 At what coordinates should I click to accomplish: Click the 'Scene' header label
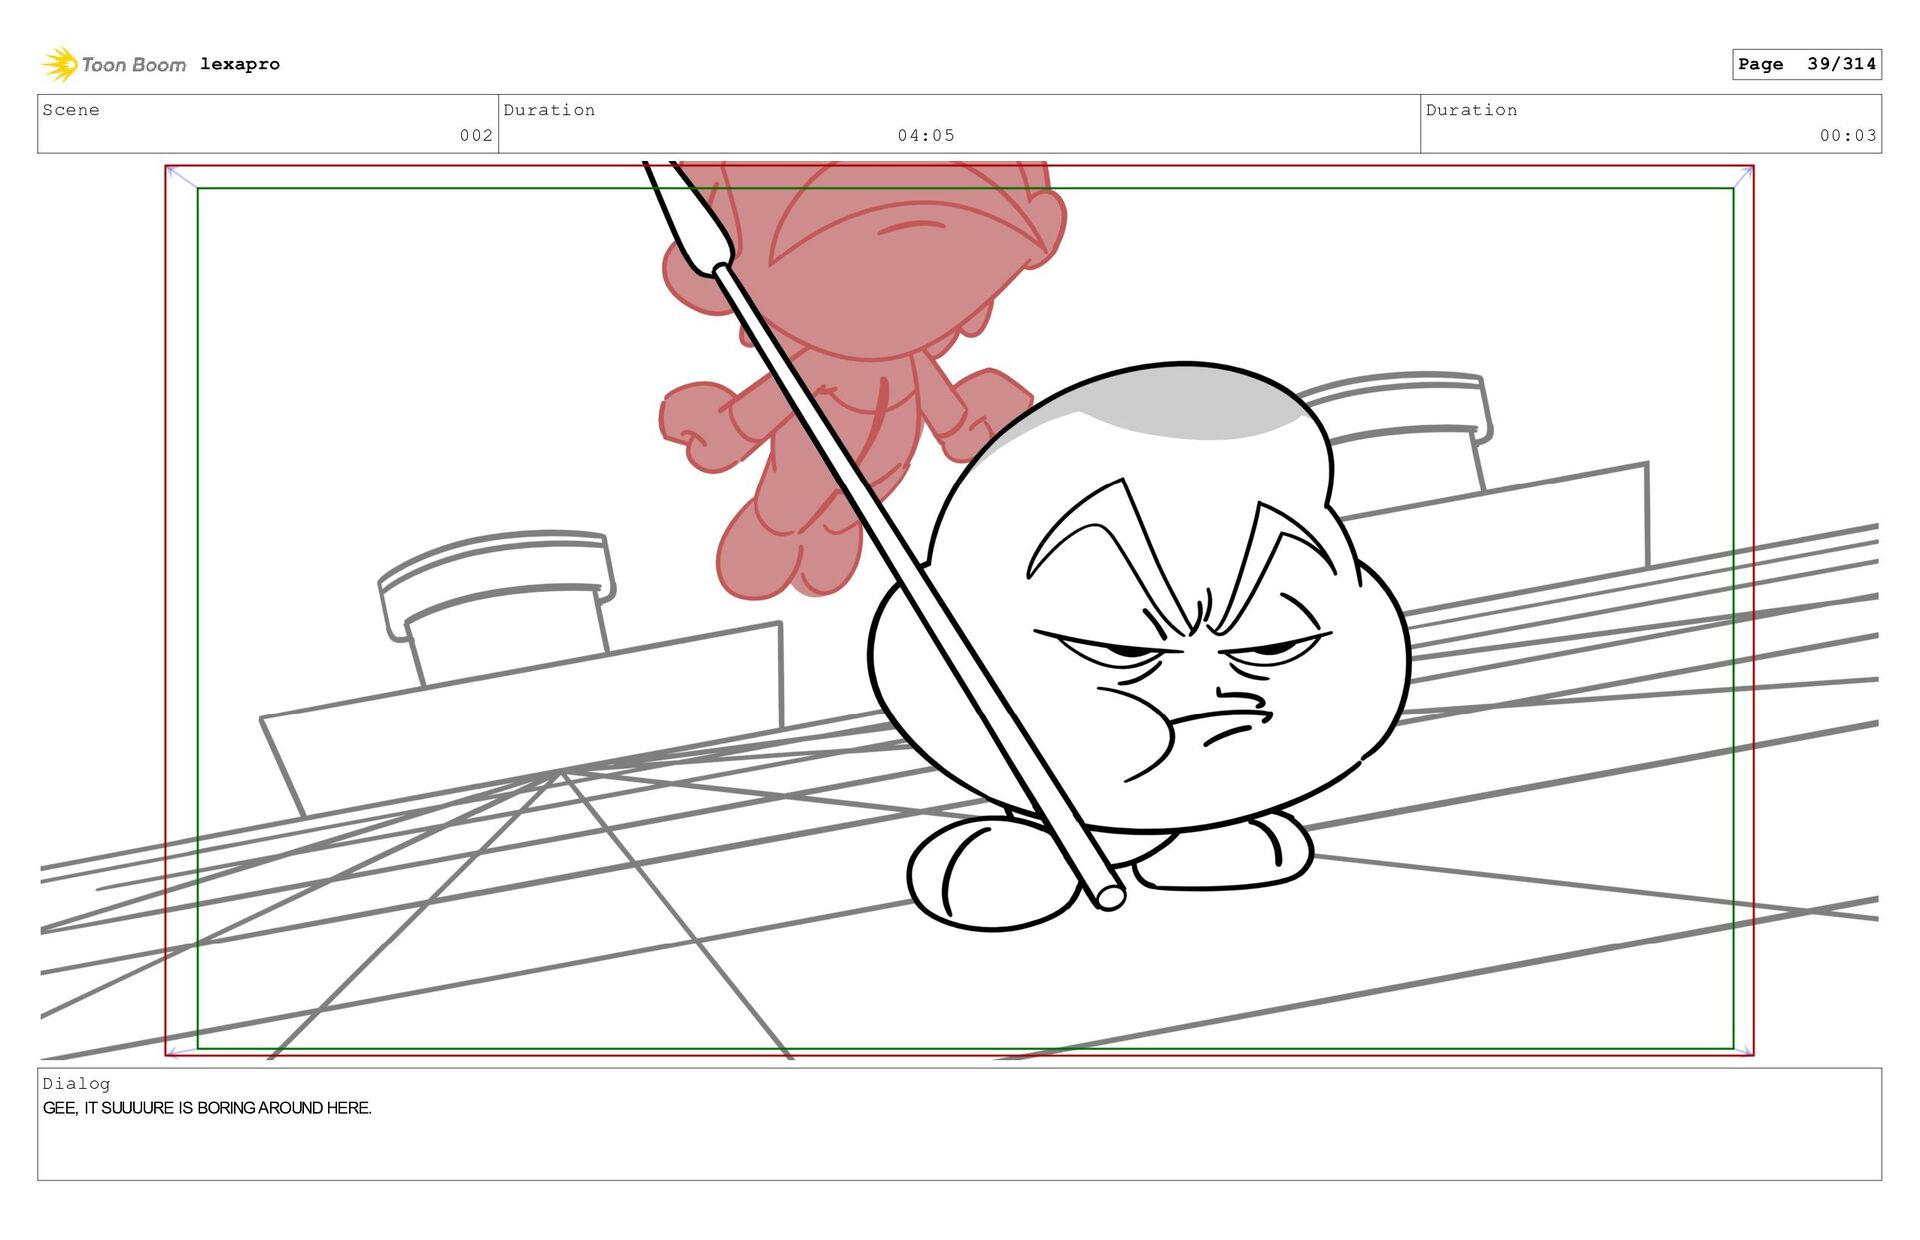click(x=71, y=110)
